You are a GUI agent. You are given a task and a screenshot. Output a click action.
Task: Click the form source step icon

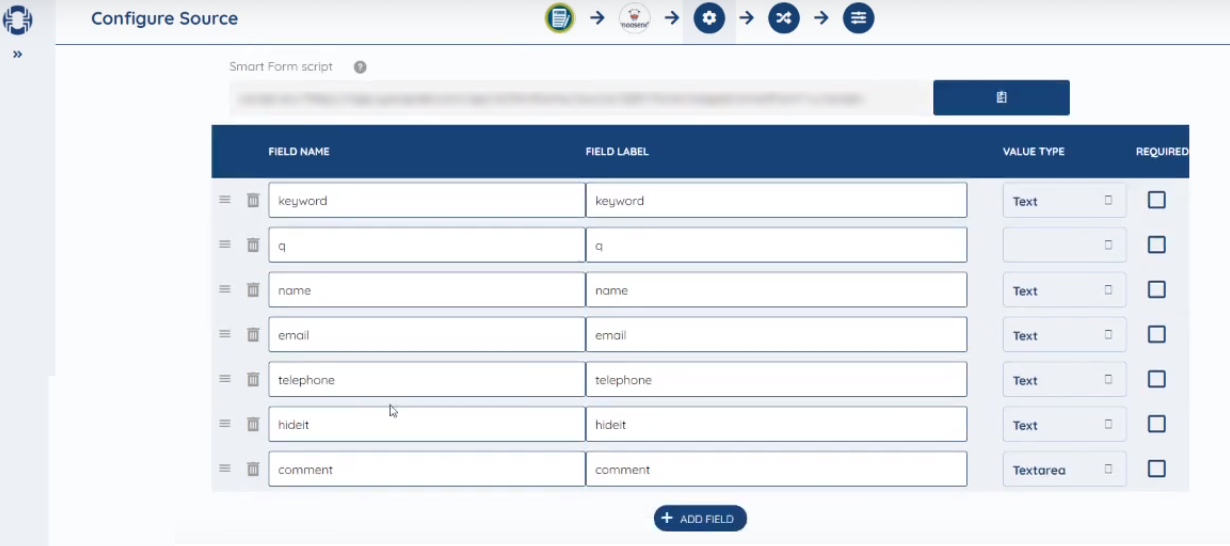coord(560,18)
